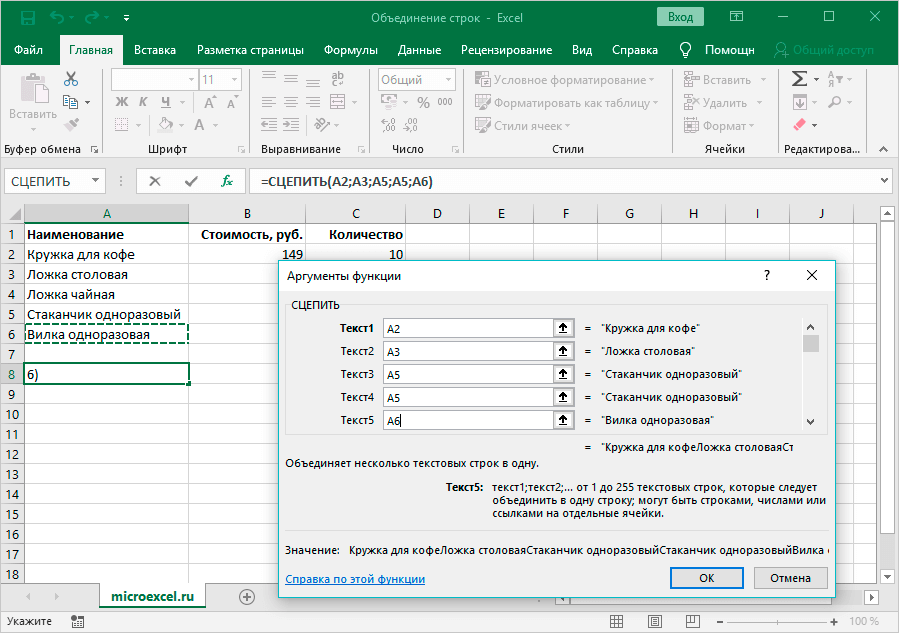Open the Файл menu tab
This screenshot has height=633, width=899.
click(28, 50)
